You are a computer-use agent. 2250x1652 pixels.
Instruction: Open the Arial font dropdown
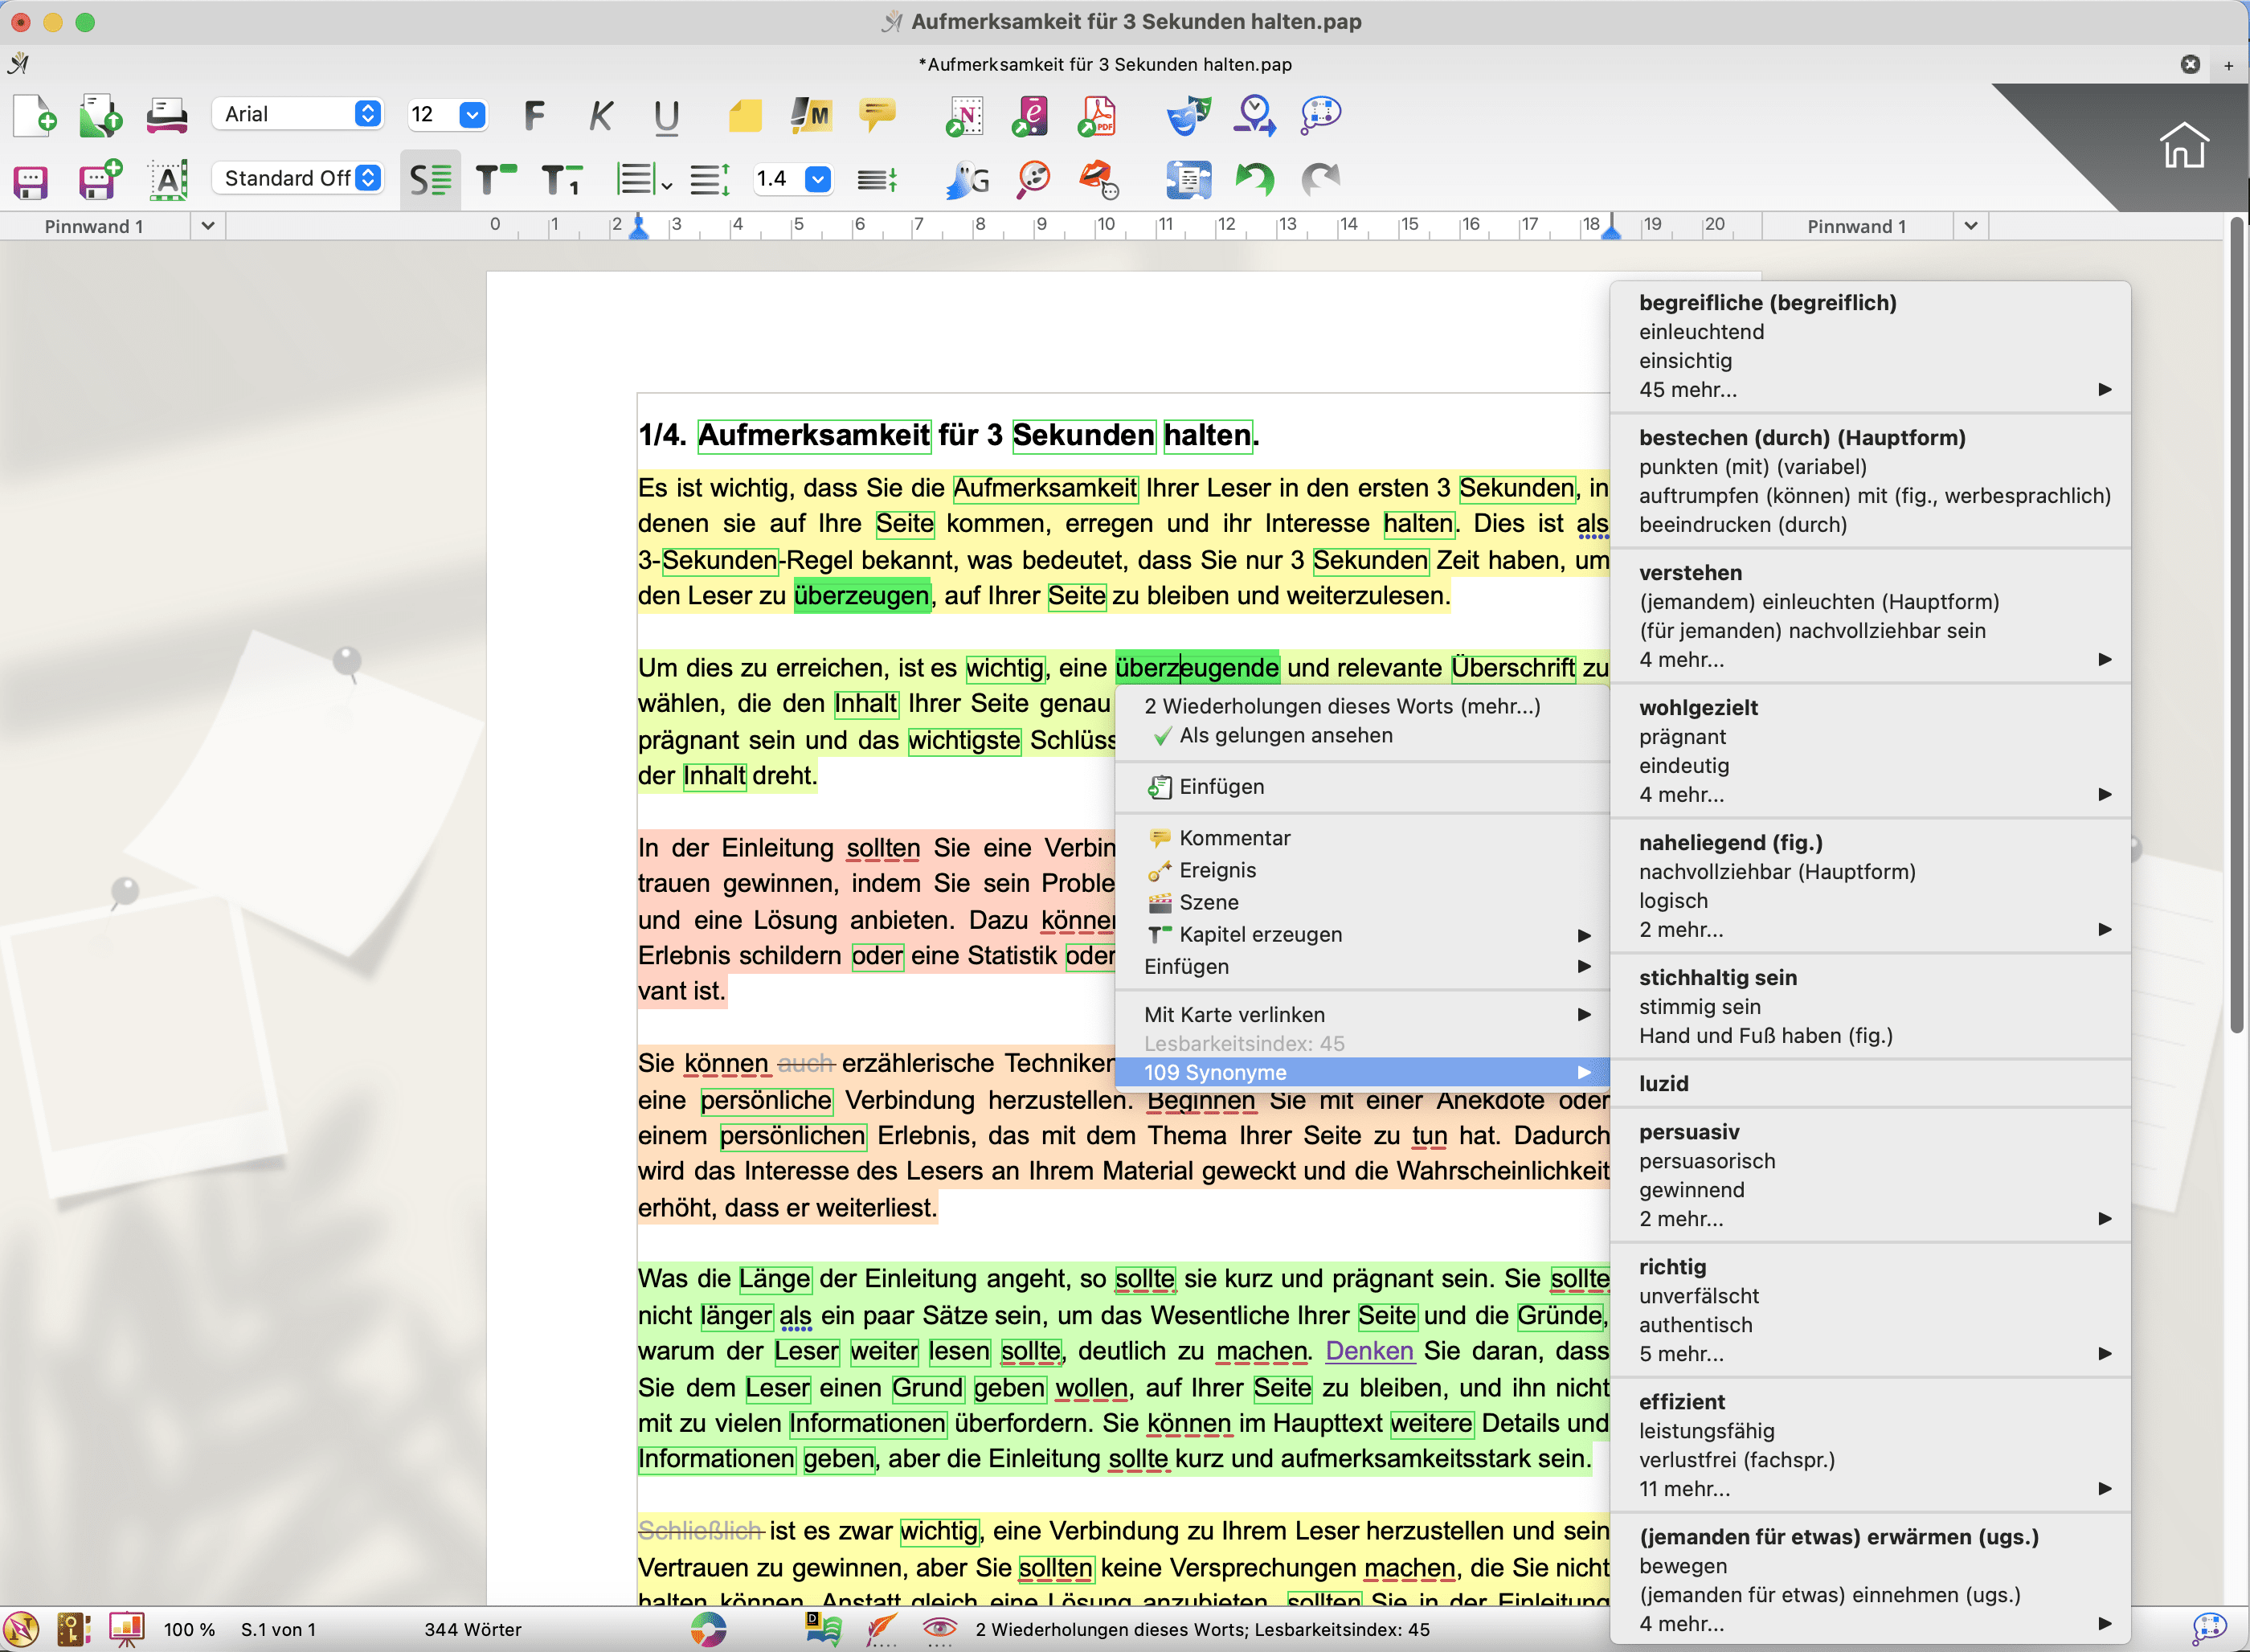[x=367, y=114]
